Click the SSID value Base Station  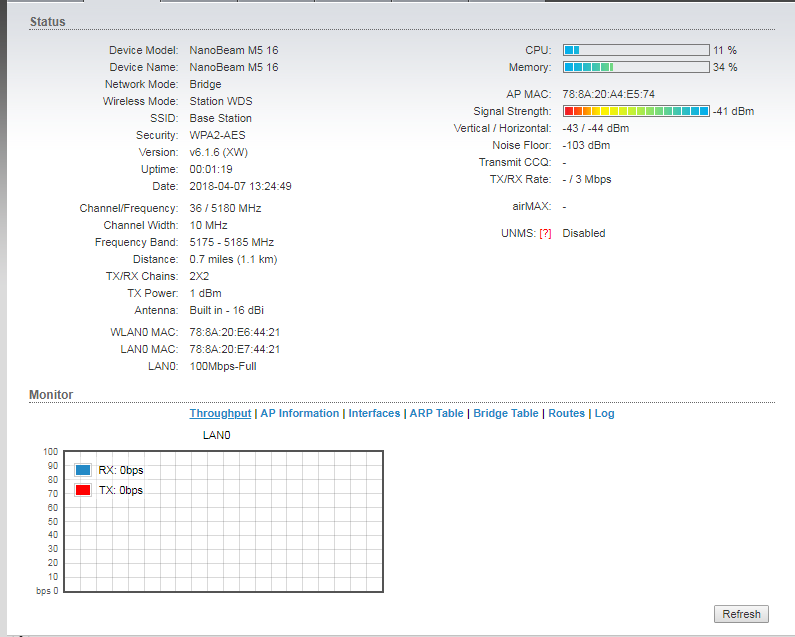(x=221, y=118)
